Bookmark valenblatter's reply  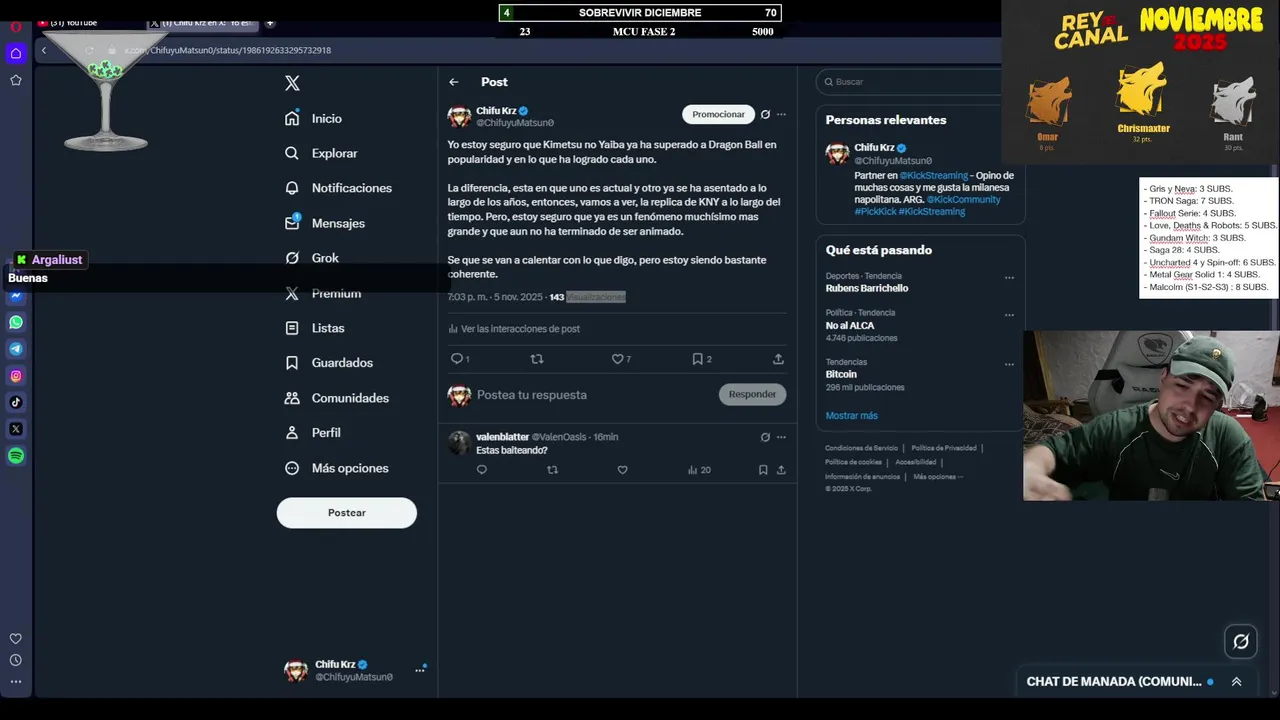tap(763, 470)
